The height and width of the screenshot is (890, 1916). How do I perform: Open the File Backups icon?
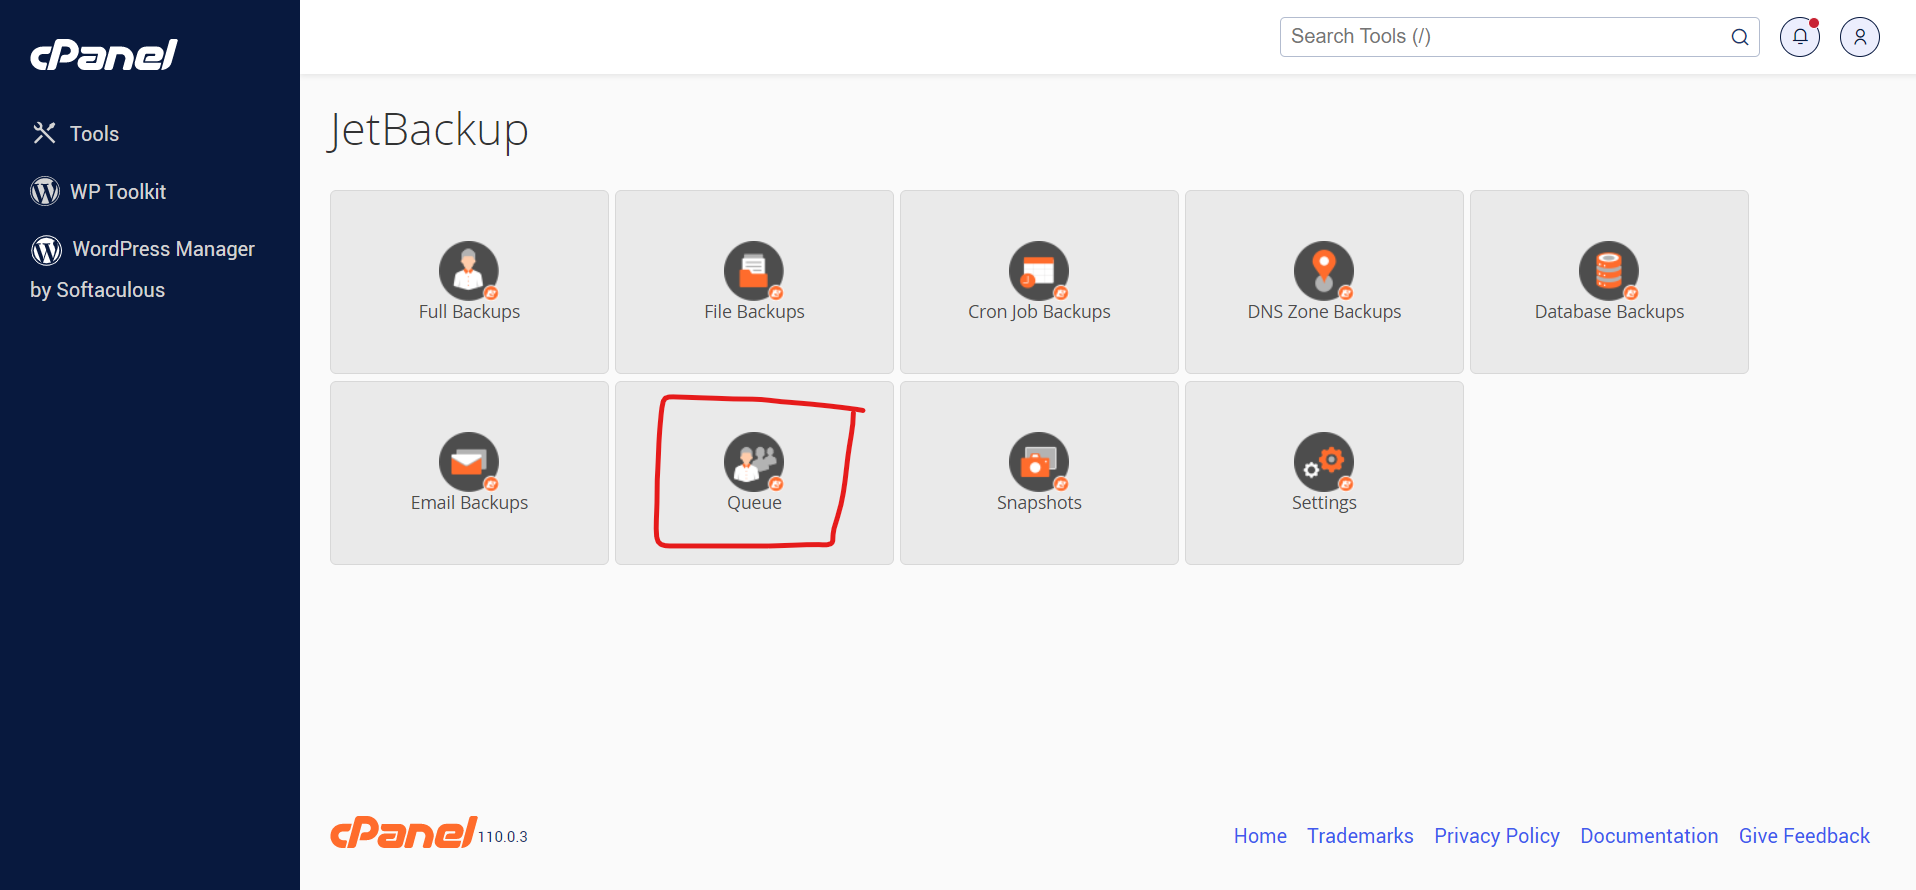point(754,271)
